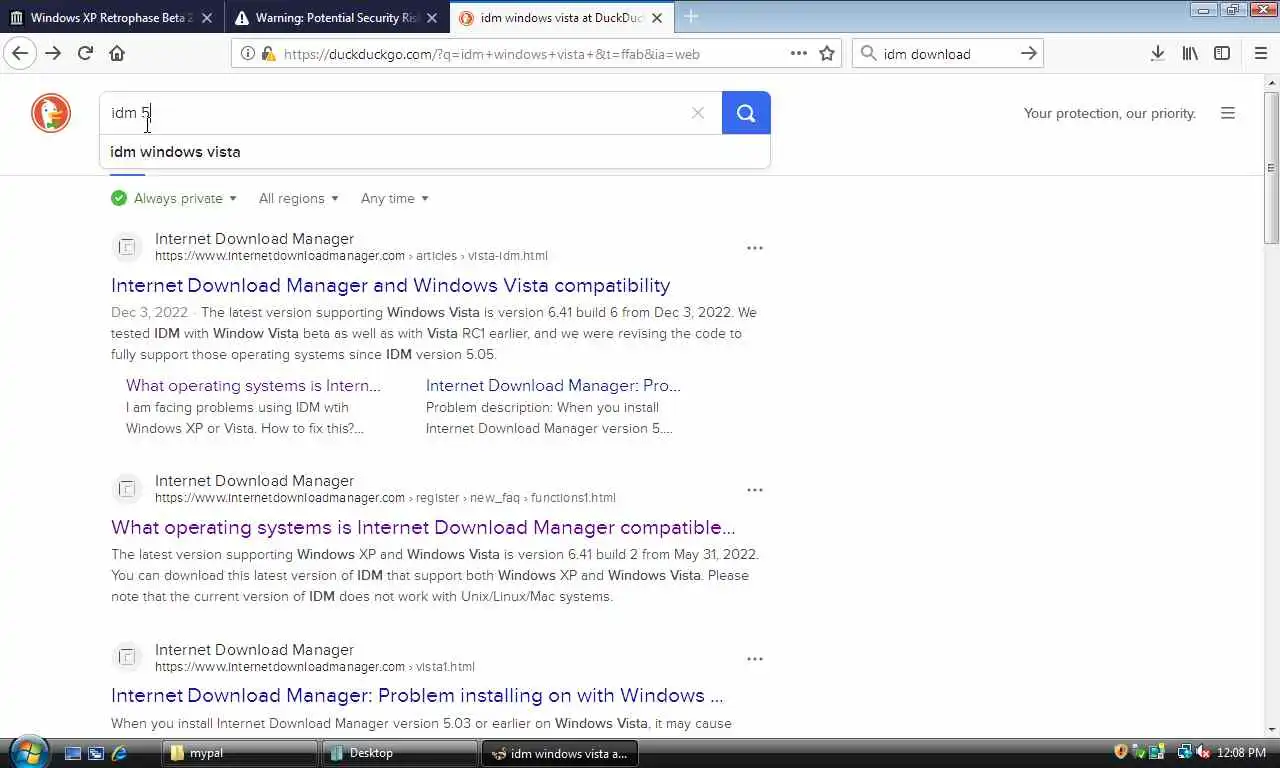This screenshot has width=1280, height=768.
Task: Open the downloads panel
Action: [x=1157, y=54]
